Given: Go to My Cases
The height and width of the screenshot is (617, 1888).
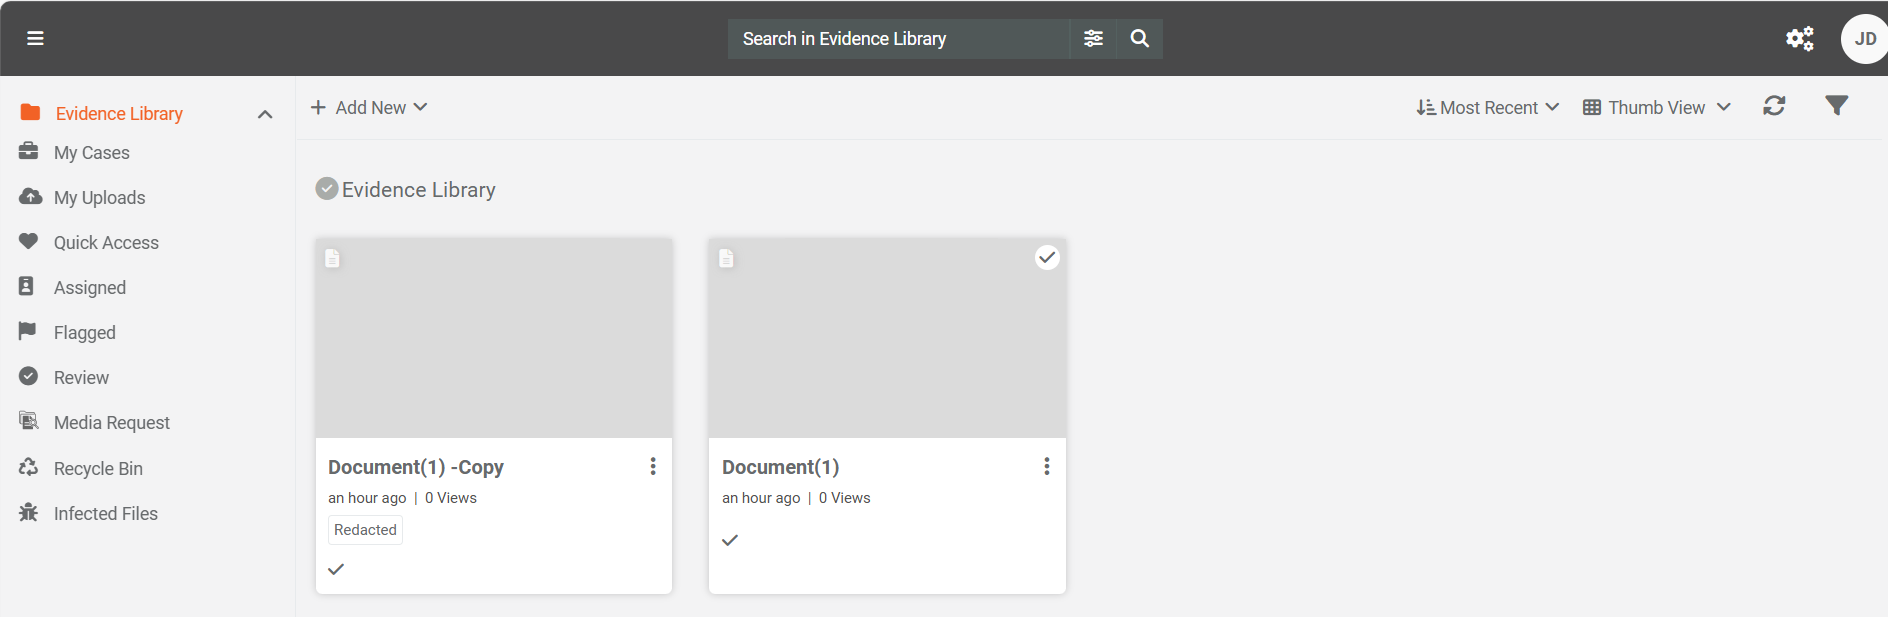Looking at the screenshot, I should pos(91,153).
